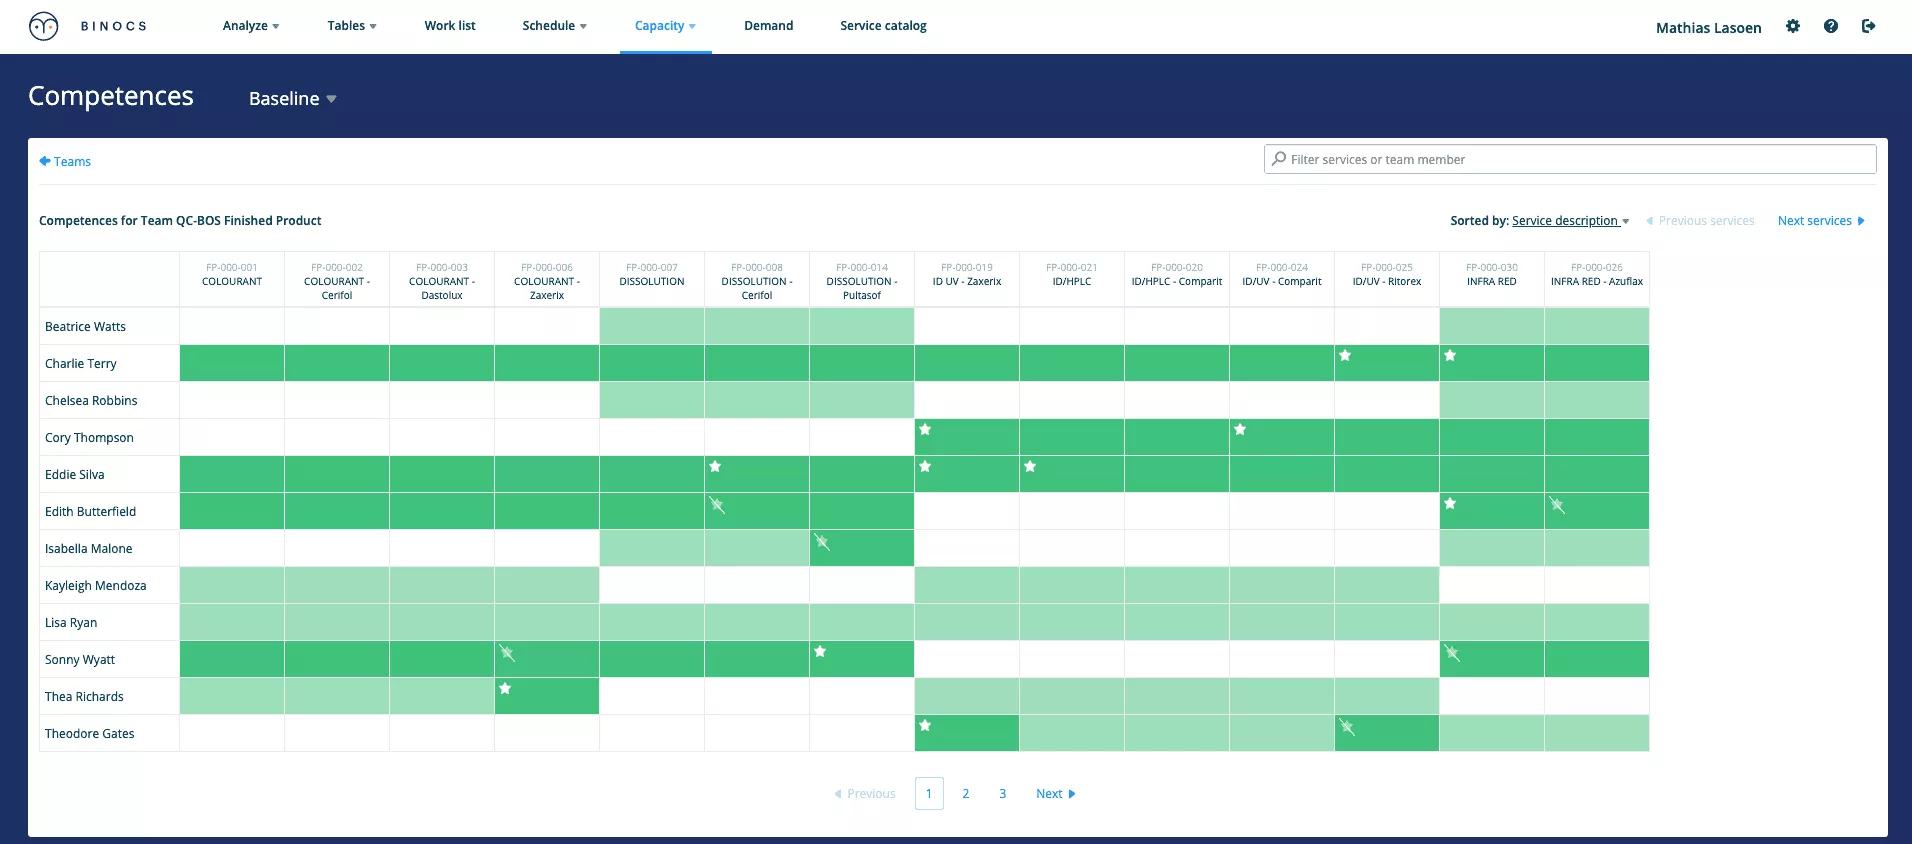Open Sorted by Service description dropdown

point(1570,221)
